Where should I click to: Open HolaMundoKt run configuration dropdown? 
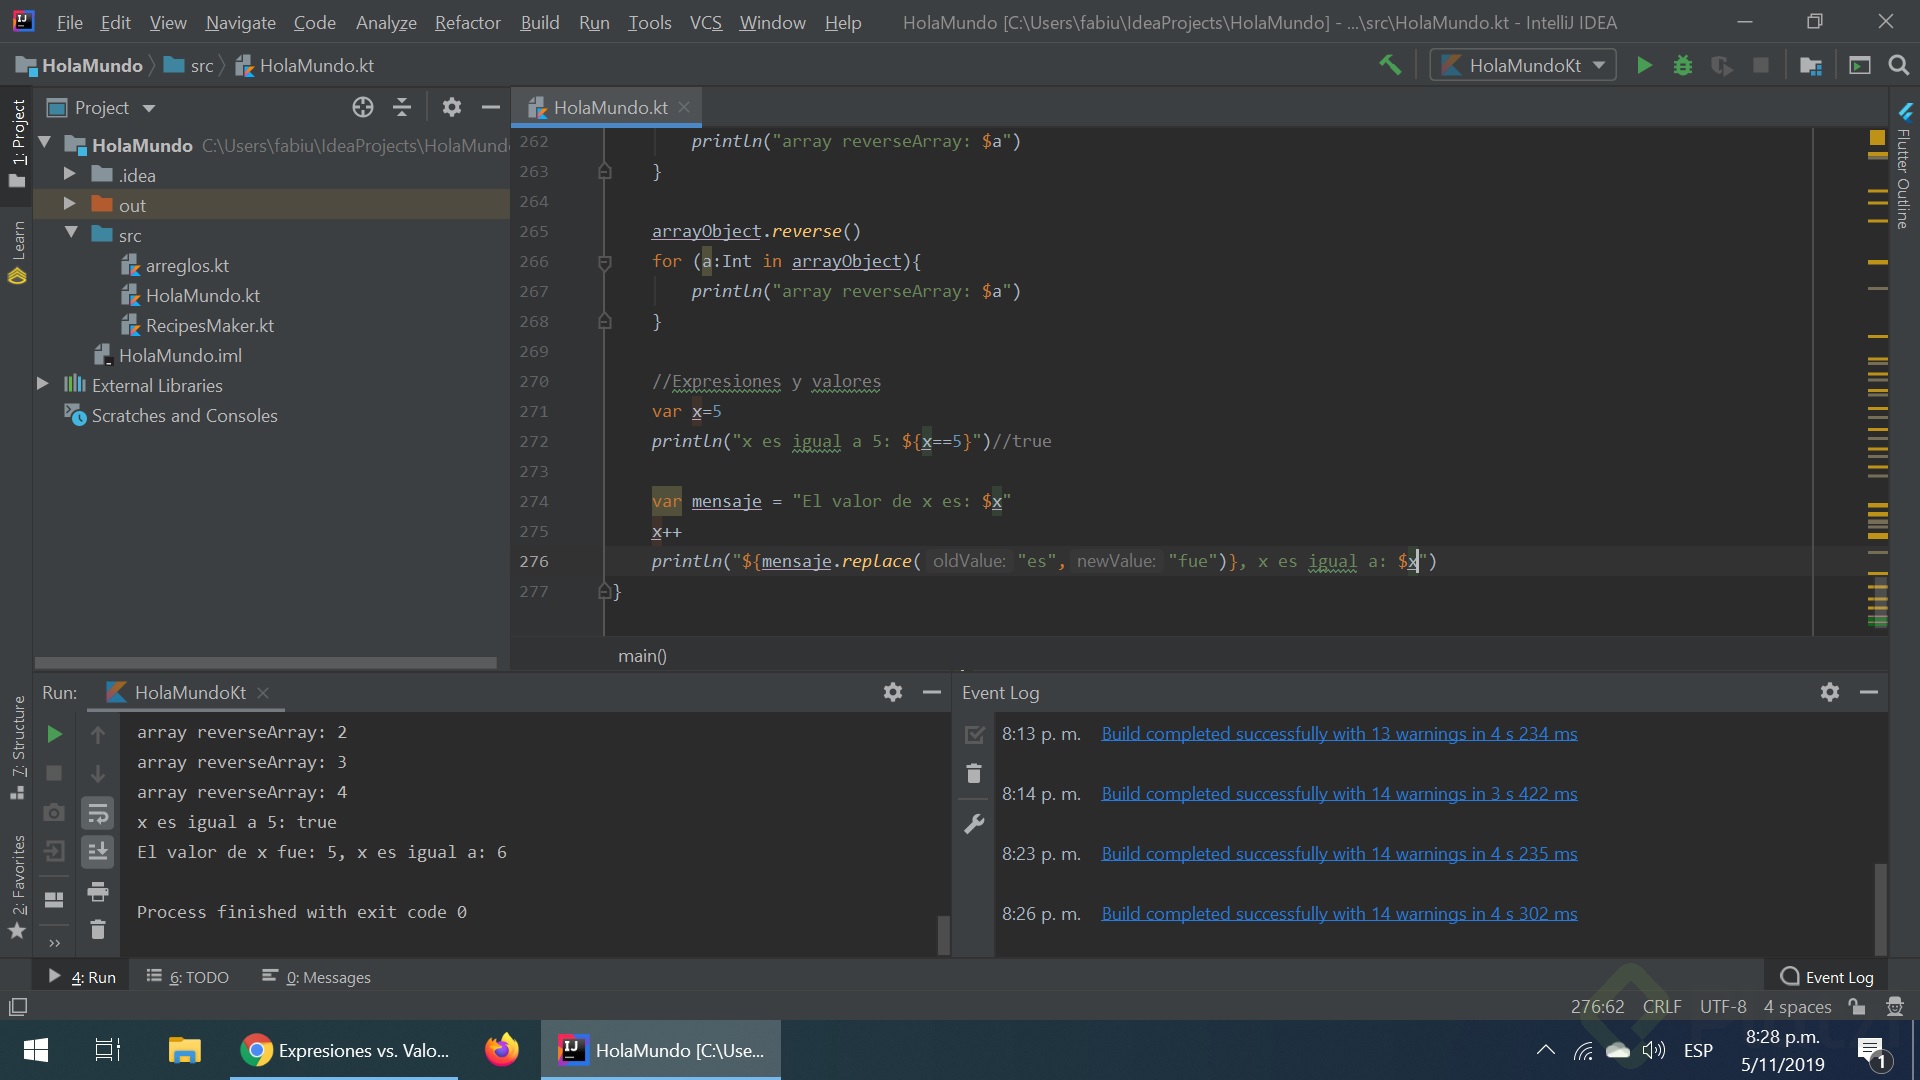coord(1523,66)
